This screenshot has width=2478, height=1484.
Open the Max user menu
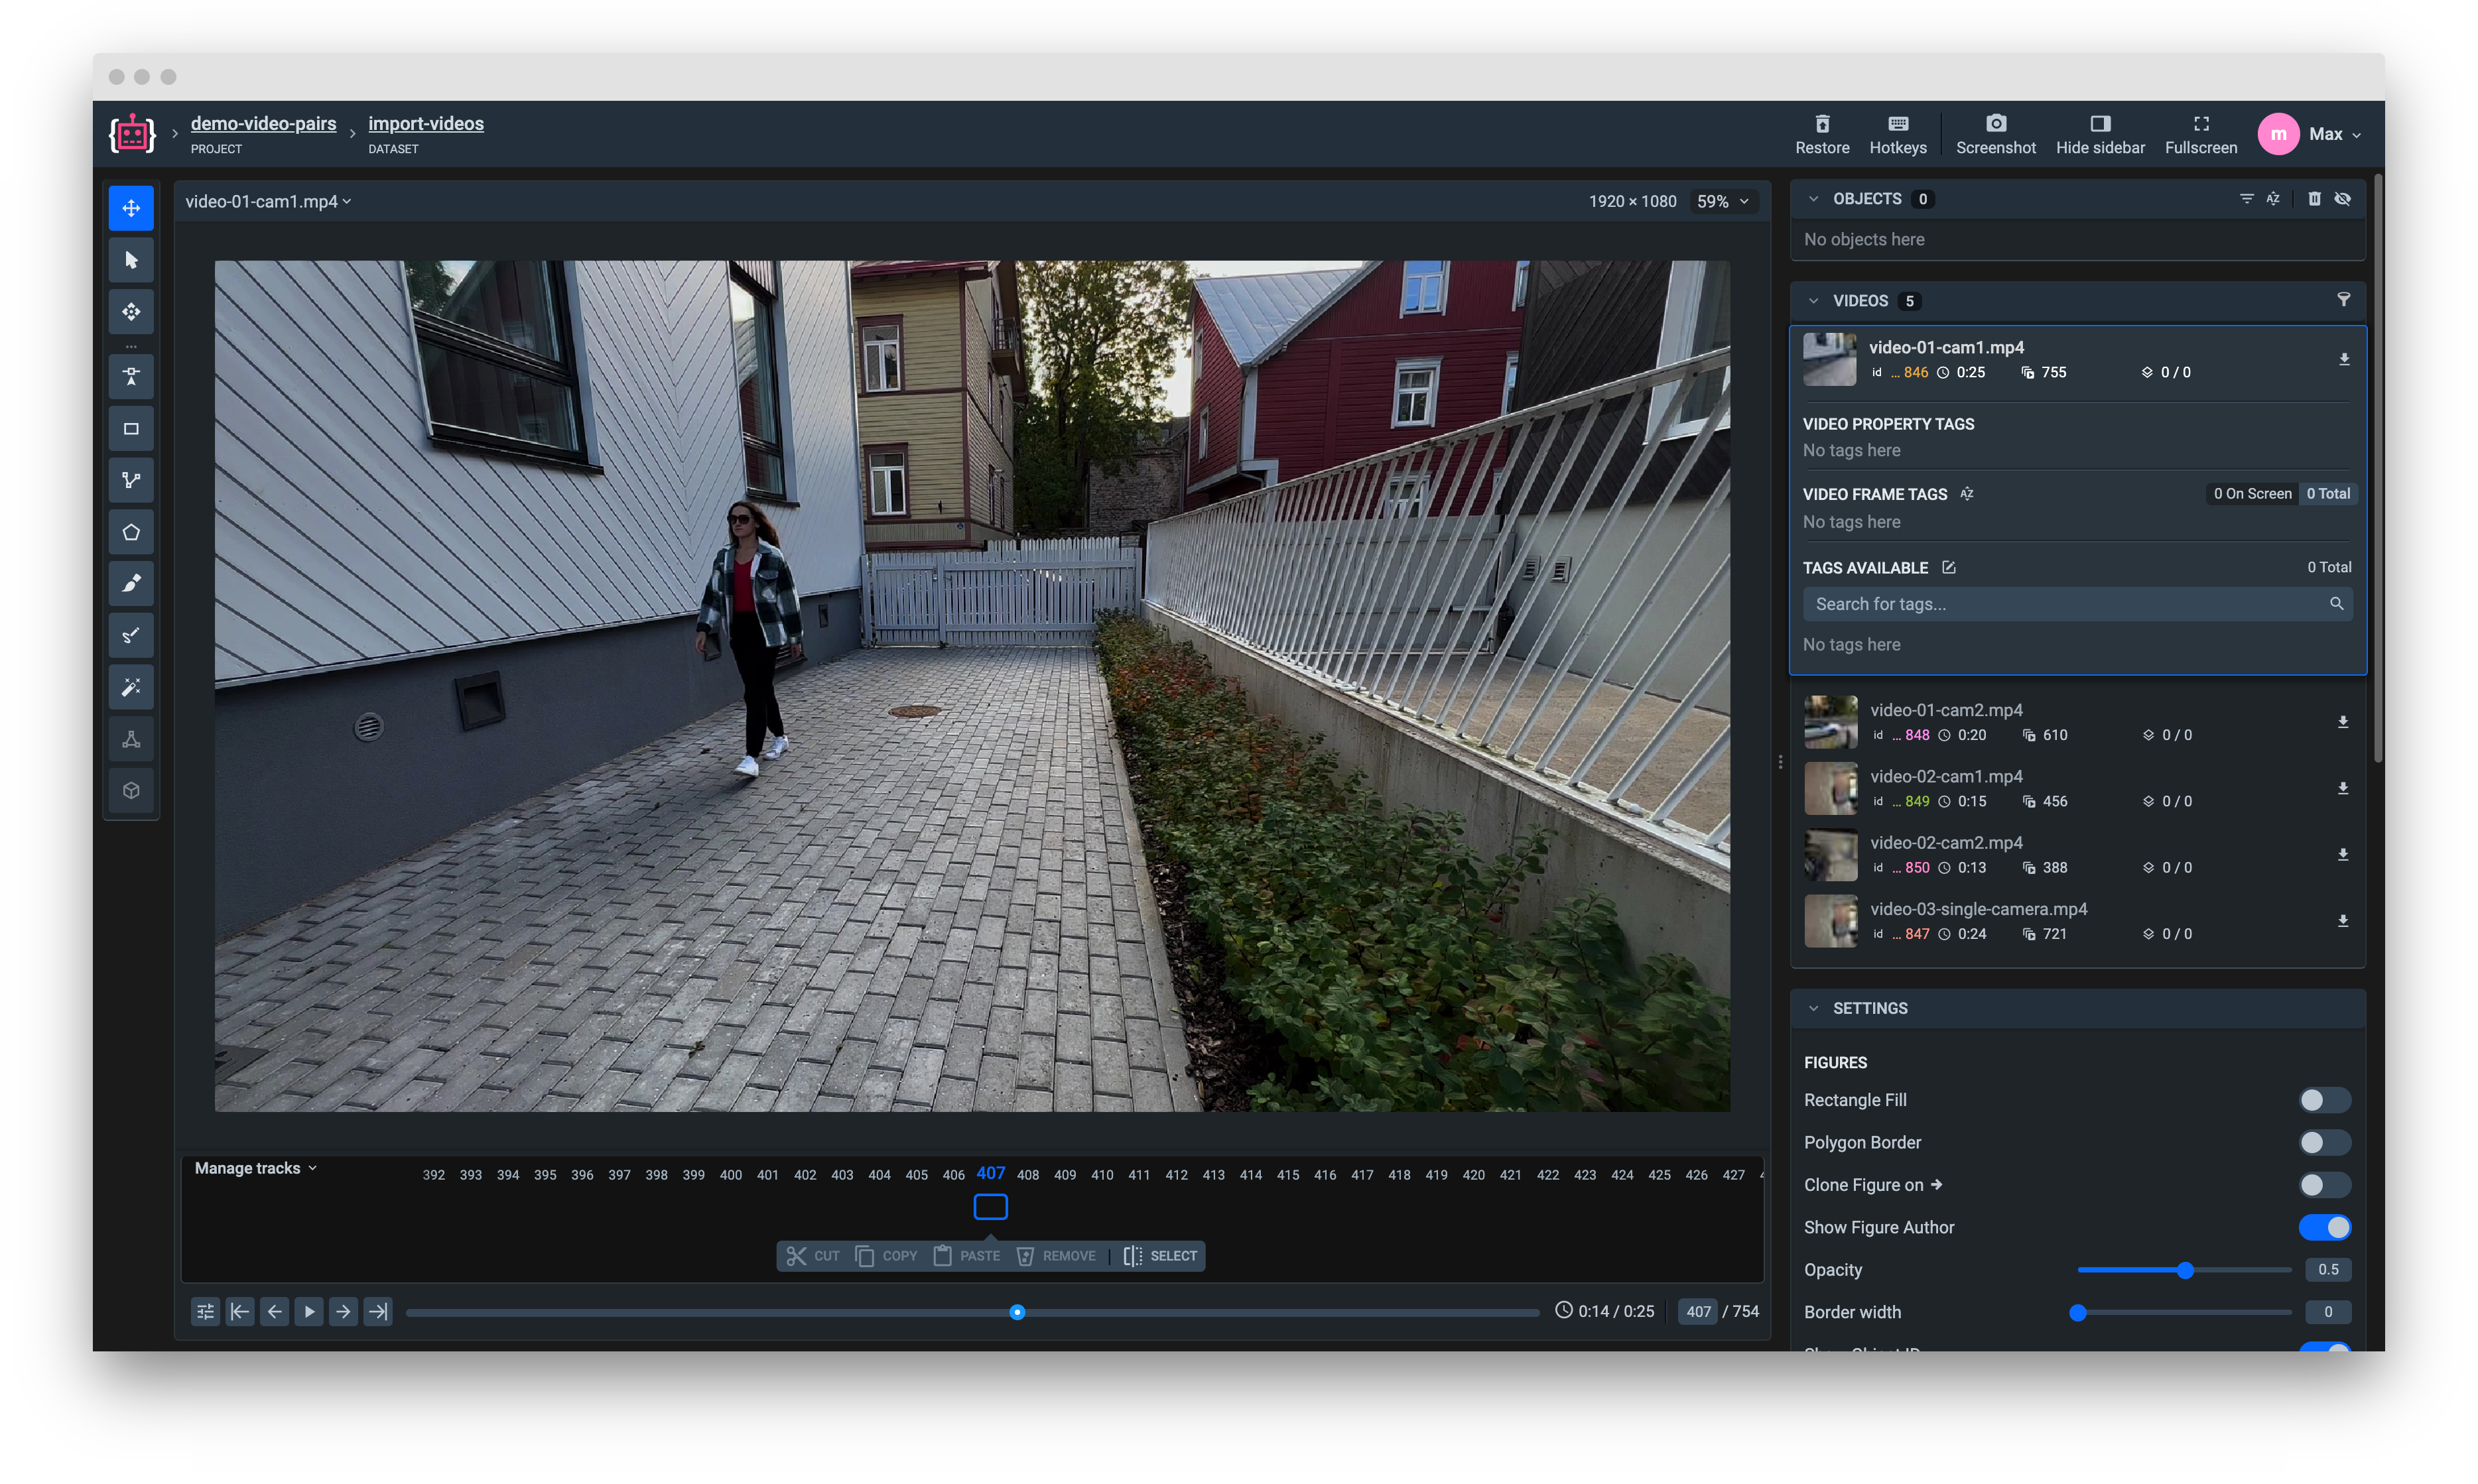coord(2309,134)
